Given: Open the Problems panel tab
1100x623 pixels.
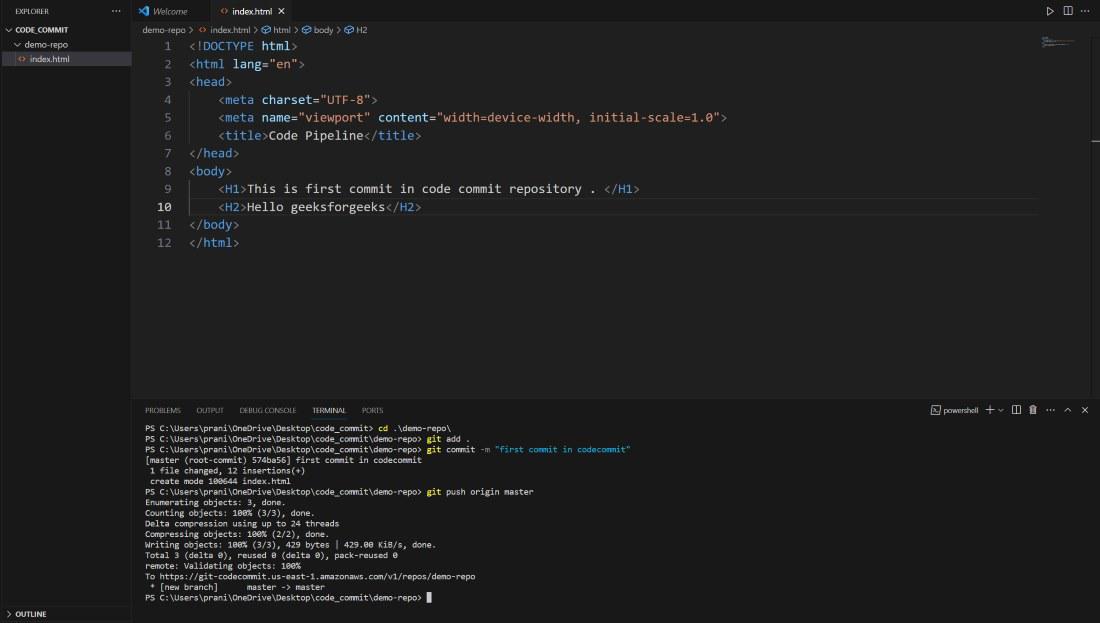Looking at the screenshot, I should (x=162, y=410).
